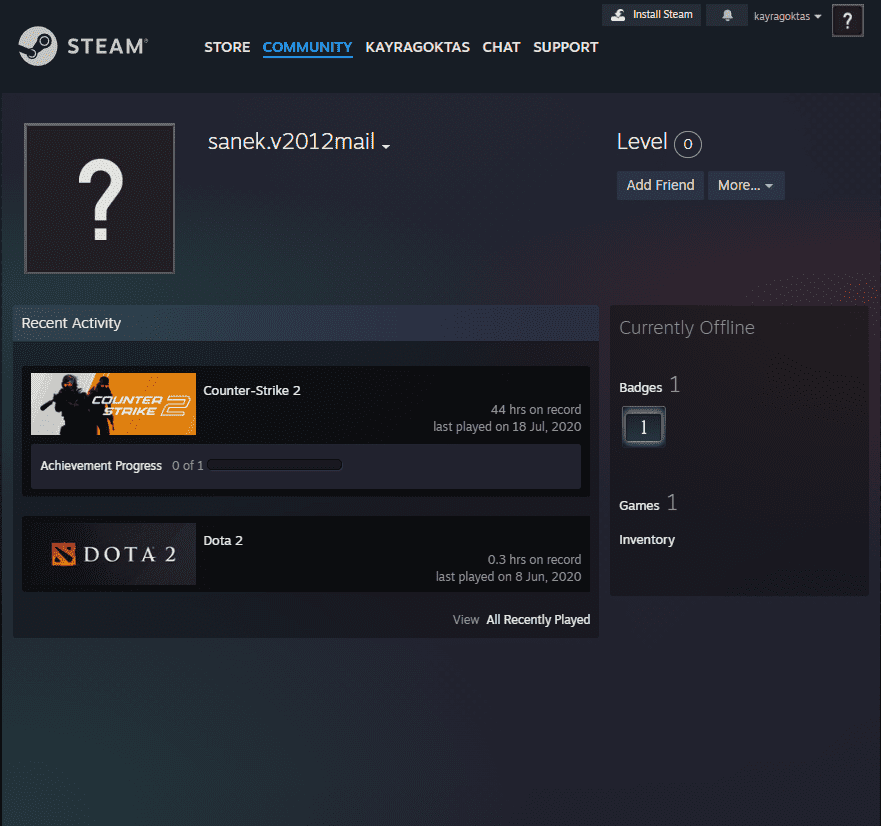Click the Dota 2 logo capsule
Image resolution: width=881 pixels, height=826 pixels.
113,554
